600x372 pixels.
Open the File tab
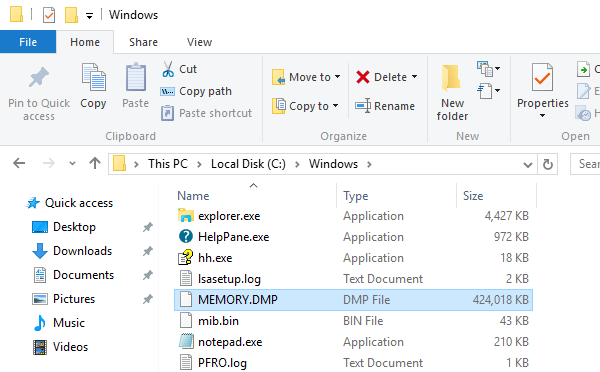(28, 42)
